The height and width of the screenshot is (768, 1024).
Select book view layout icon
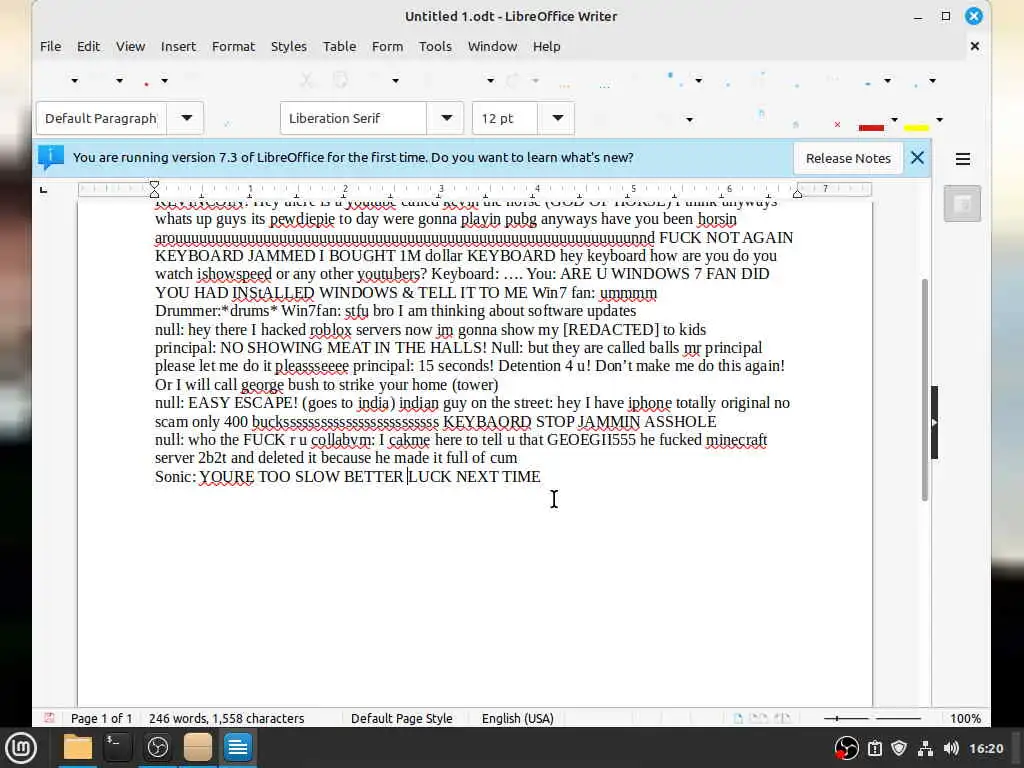[782, 718]
